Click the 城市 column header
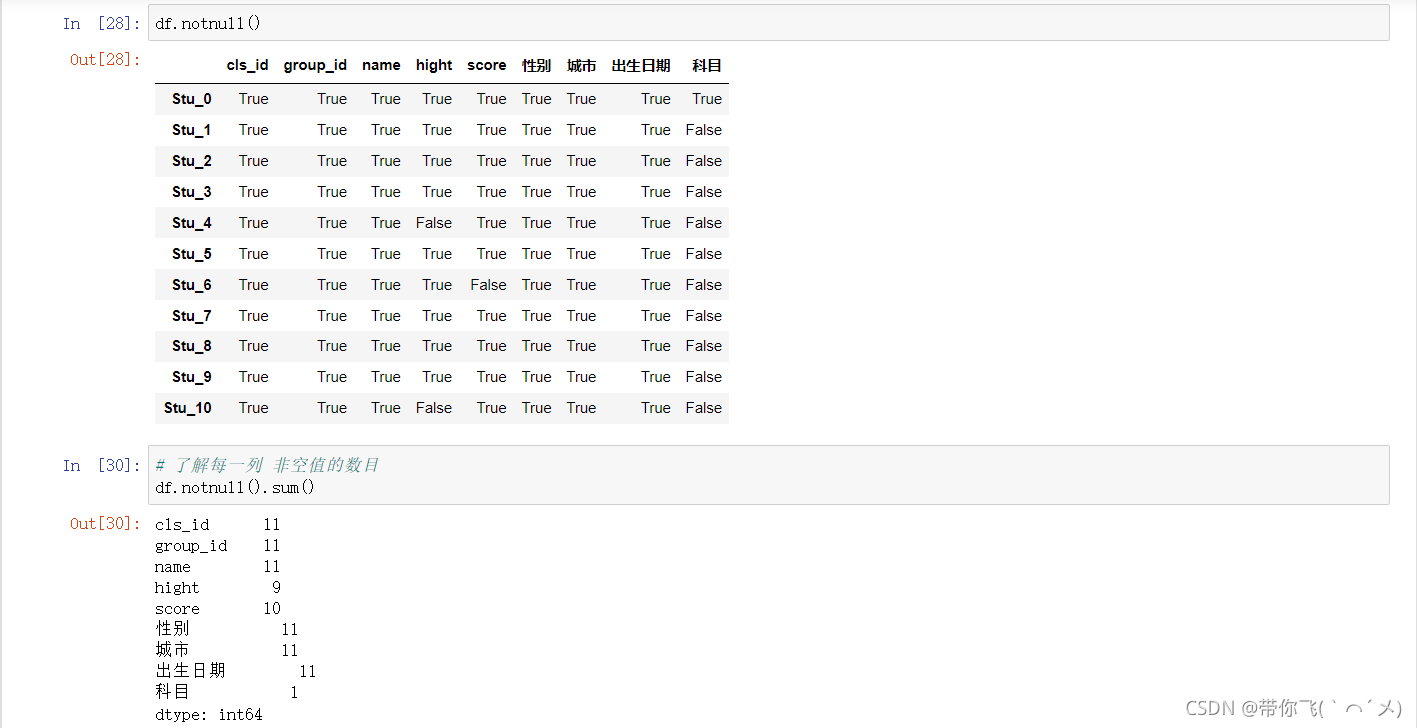Viewport: 1417px width, 728px height. coord(581,65)
